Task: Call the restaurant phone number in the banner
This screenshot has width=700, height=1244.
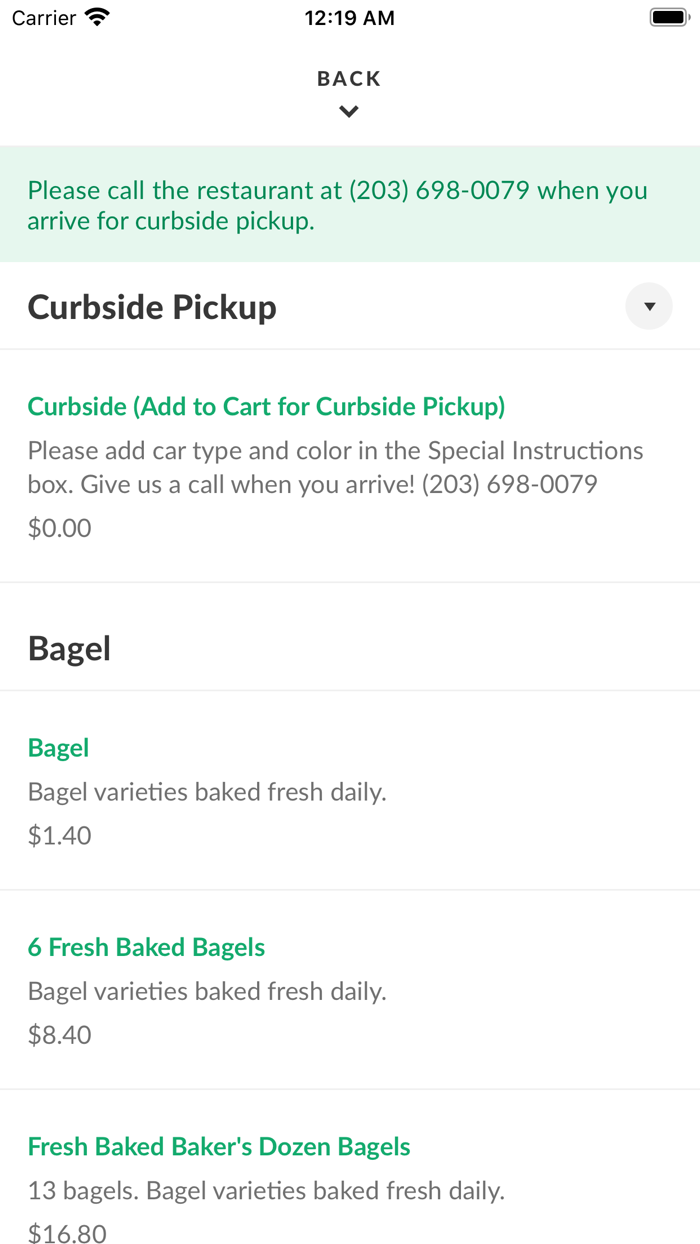Action: tap(438, 190)
